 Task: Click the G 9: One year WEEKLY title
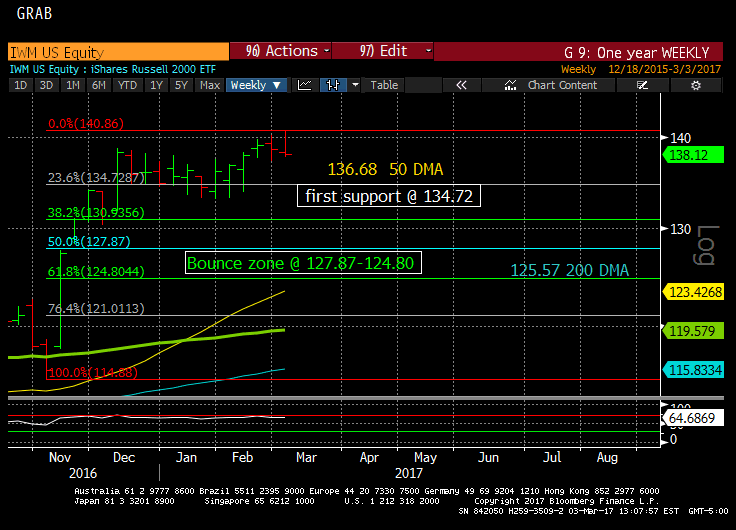(x=636, y=53)
